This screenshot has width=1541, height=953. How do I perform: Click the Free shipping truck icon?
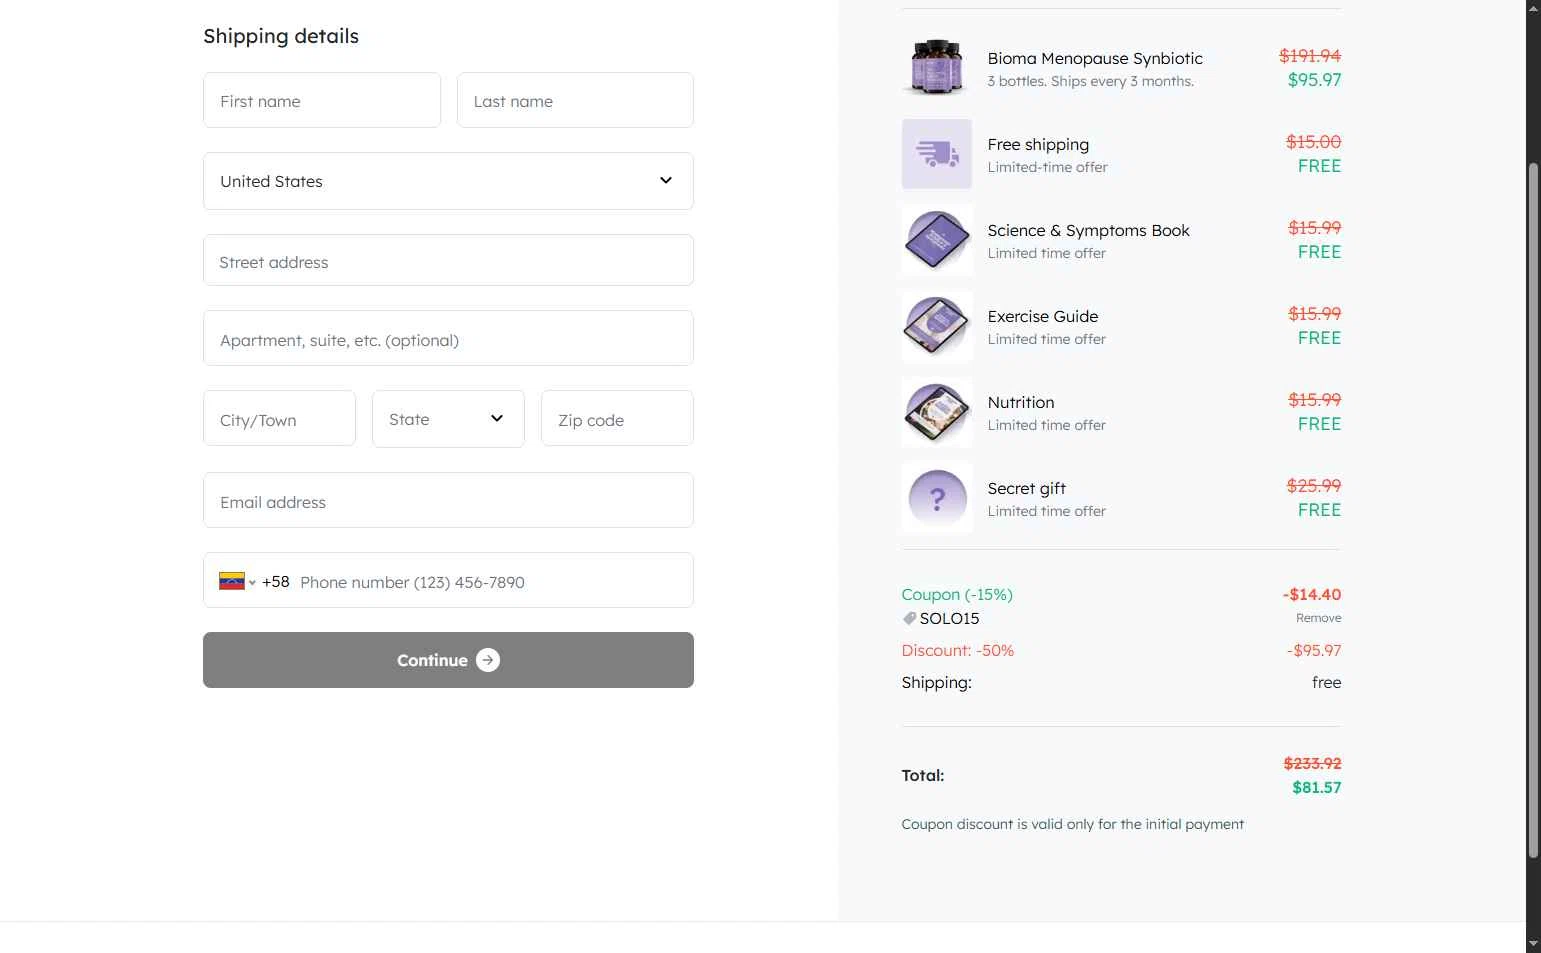click(x=937, y=154)
